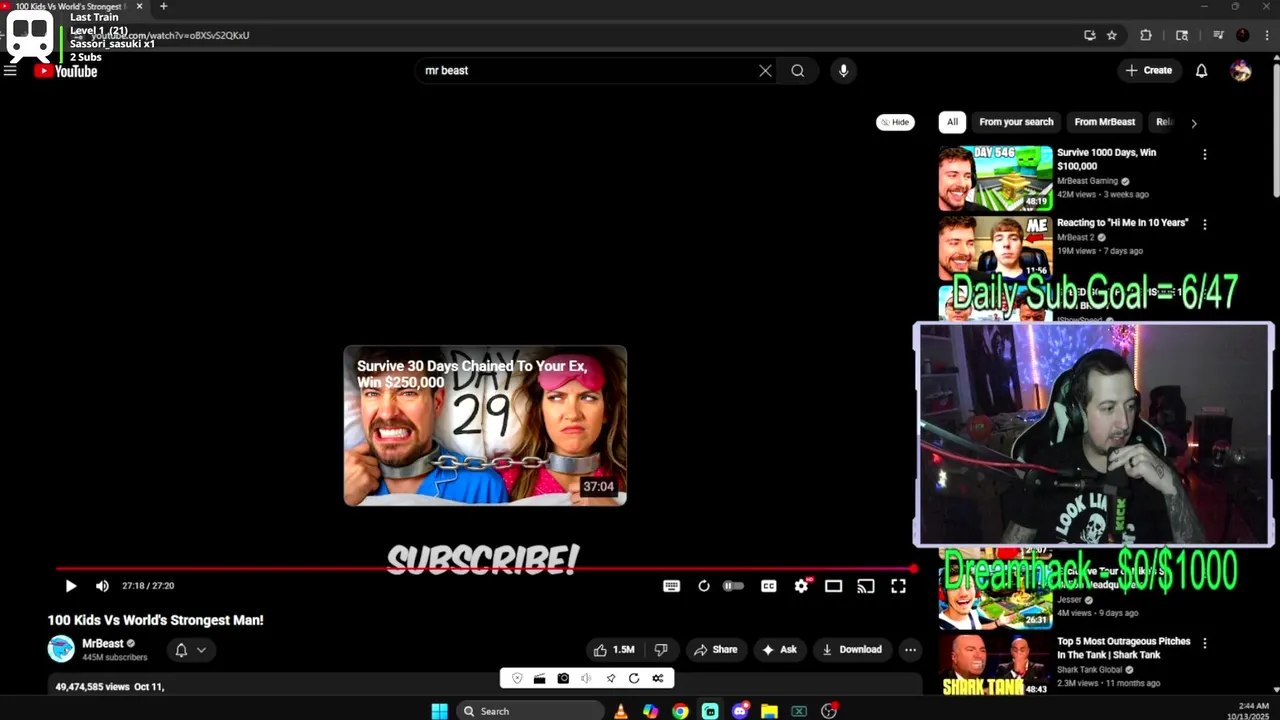
Task: Click the Ask button
Action: pos(780,649)
